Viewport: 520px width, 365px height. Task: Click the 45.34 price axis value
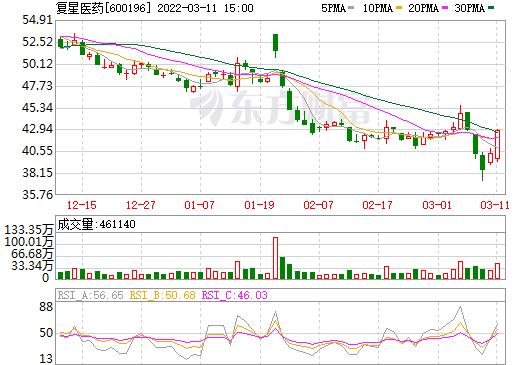(x=38, y=107)
